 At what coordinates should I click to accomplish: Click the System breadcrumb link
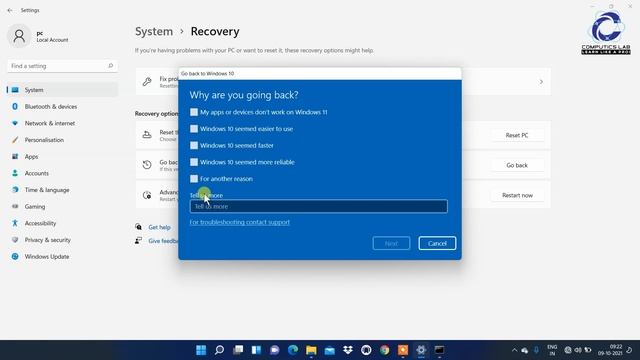(x=154, y=31)
